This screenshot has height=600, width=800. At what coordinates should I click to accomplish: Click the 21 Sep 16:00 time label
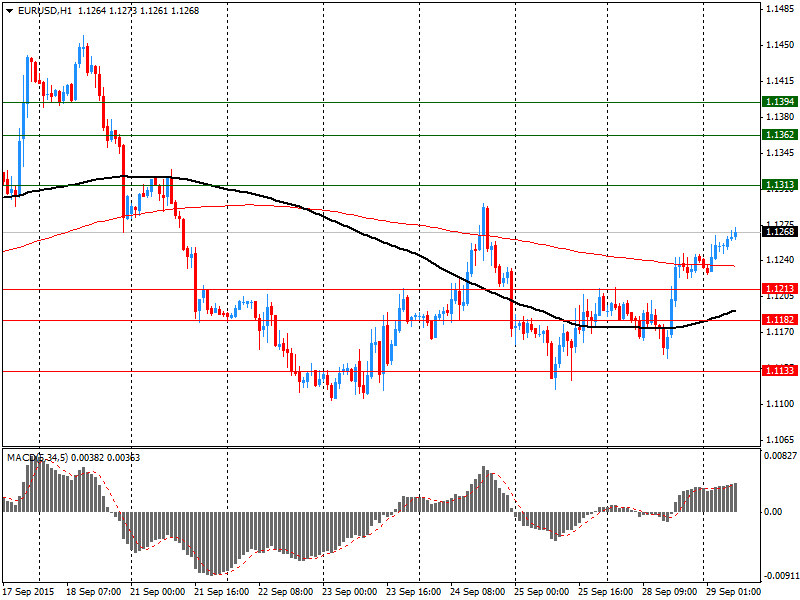(221, 592)
